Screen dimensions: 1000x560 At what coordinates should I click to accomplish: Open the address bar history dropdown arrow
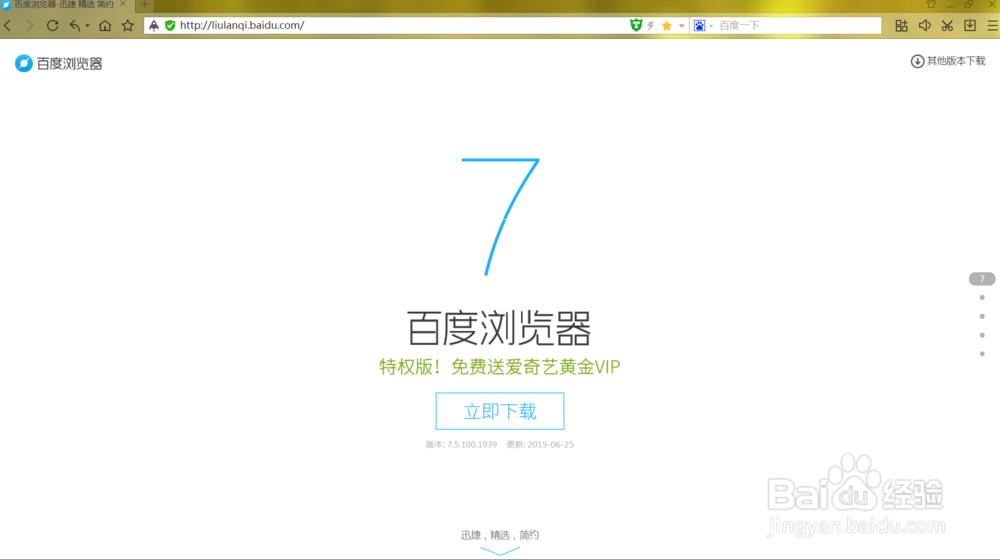coord(682,26)
